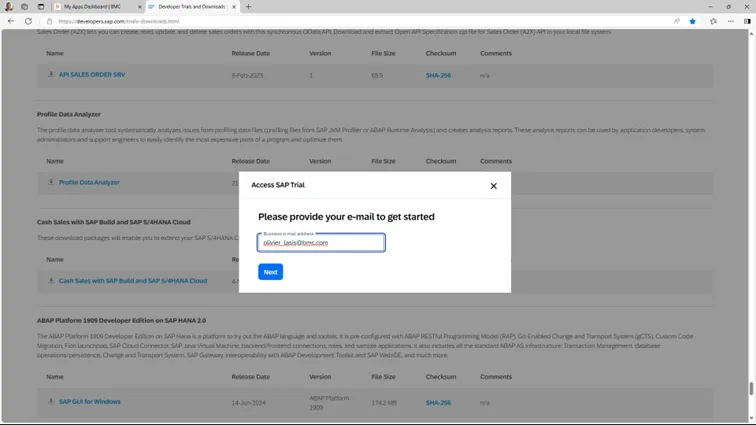756x425 pixels.
Task: Select the 9-Feb-2023 release date cell
Action: click(247, 75)
